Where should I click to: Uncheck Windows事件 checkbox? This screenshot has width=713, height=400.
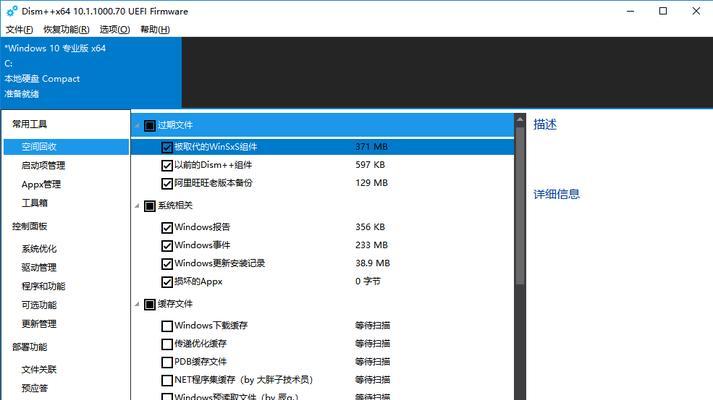[167, 245]
